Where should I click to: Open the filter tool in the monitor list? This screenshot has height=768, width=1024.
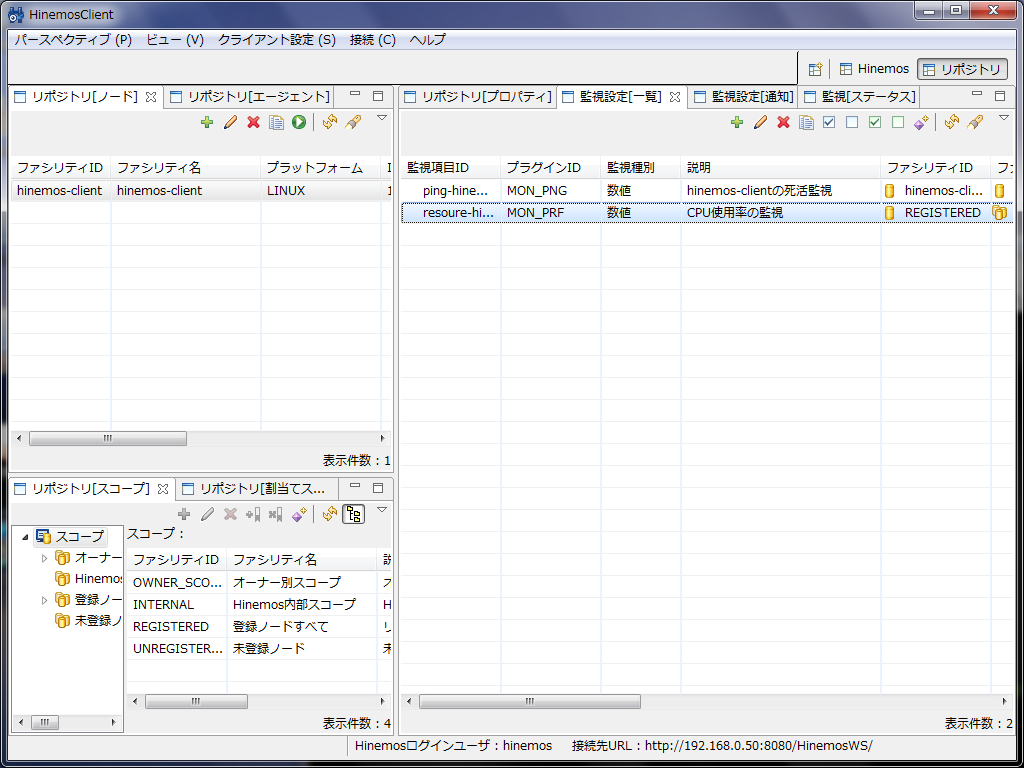tap(976, 122)
